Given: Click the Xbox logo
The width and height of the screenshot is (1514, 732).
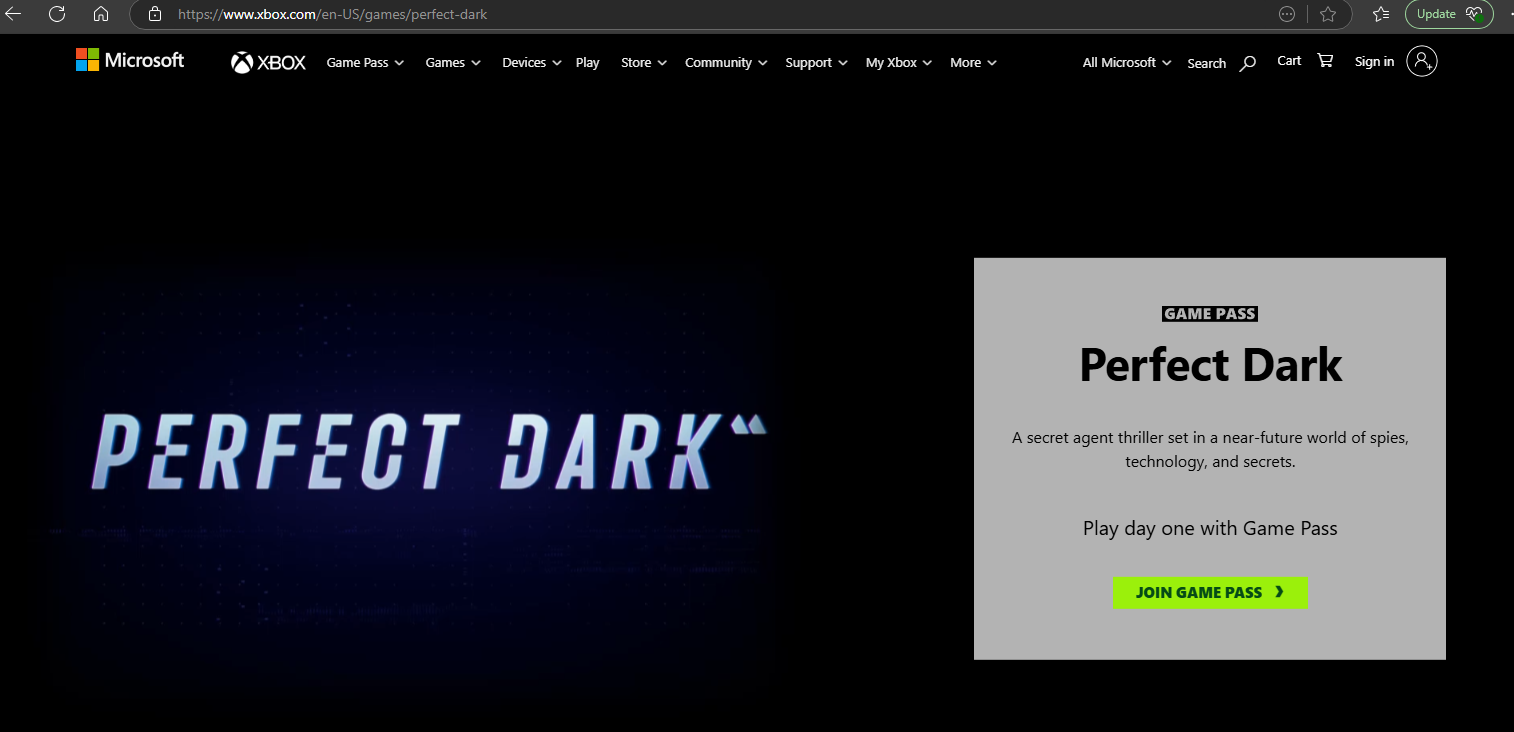Looking at the screenshot, I should (x=268, y=62).
